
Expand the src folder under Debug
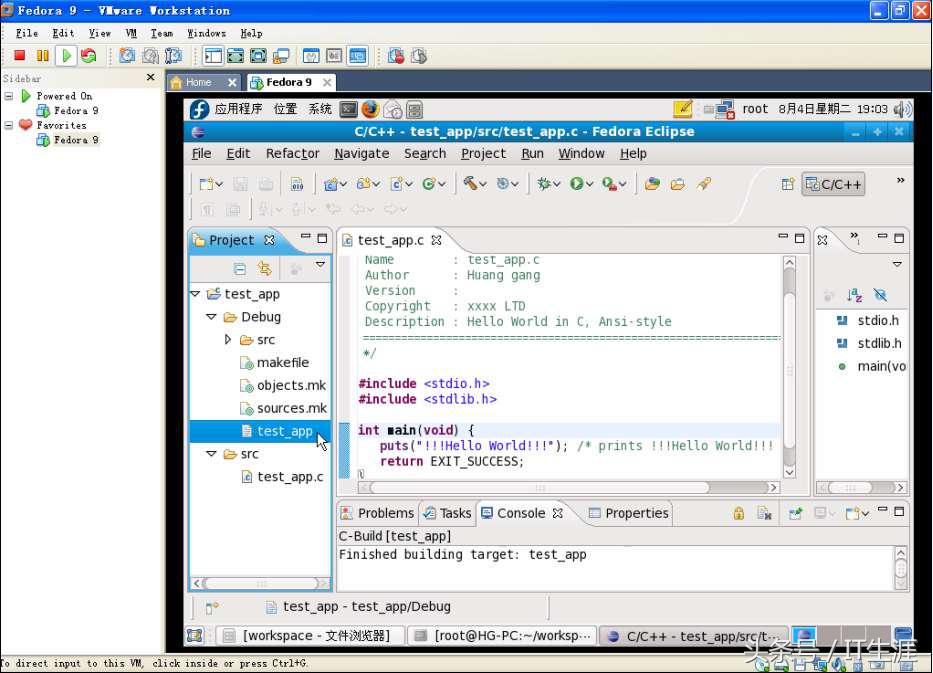point(227,339)
